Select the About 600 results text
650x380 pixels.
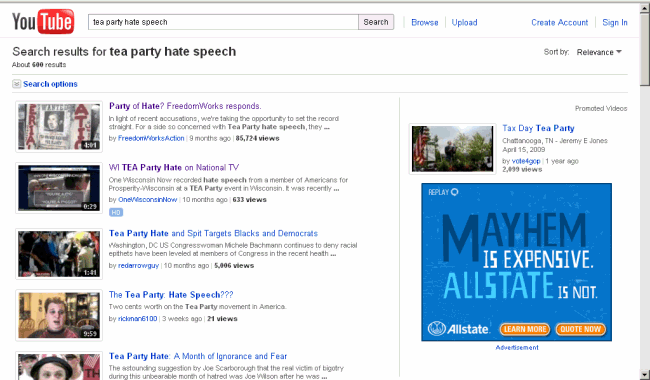[x=39, y=65]
